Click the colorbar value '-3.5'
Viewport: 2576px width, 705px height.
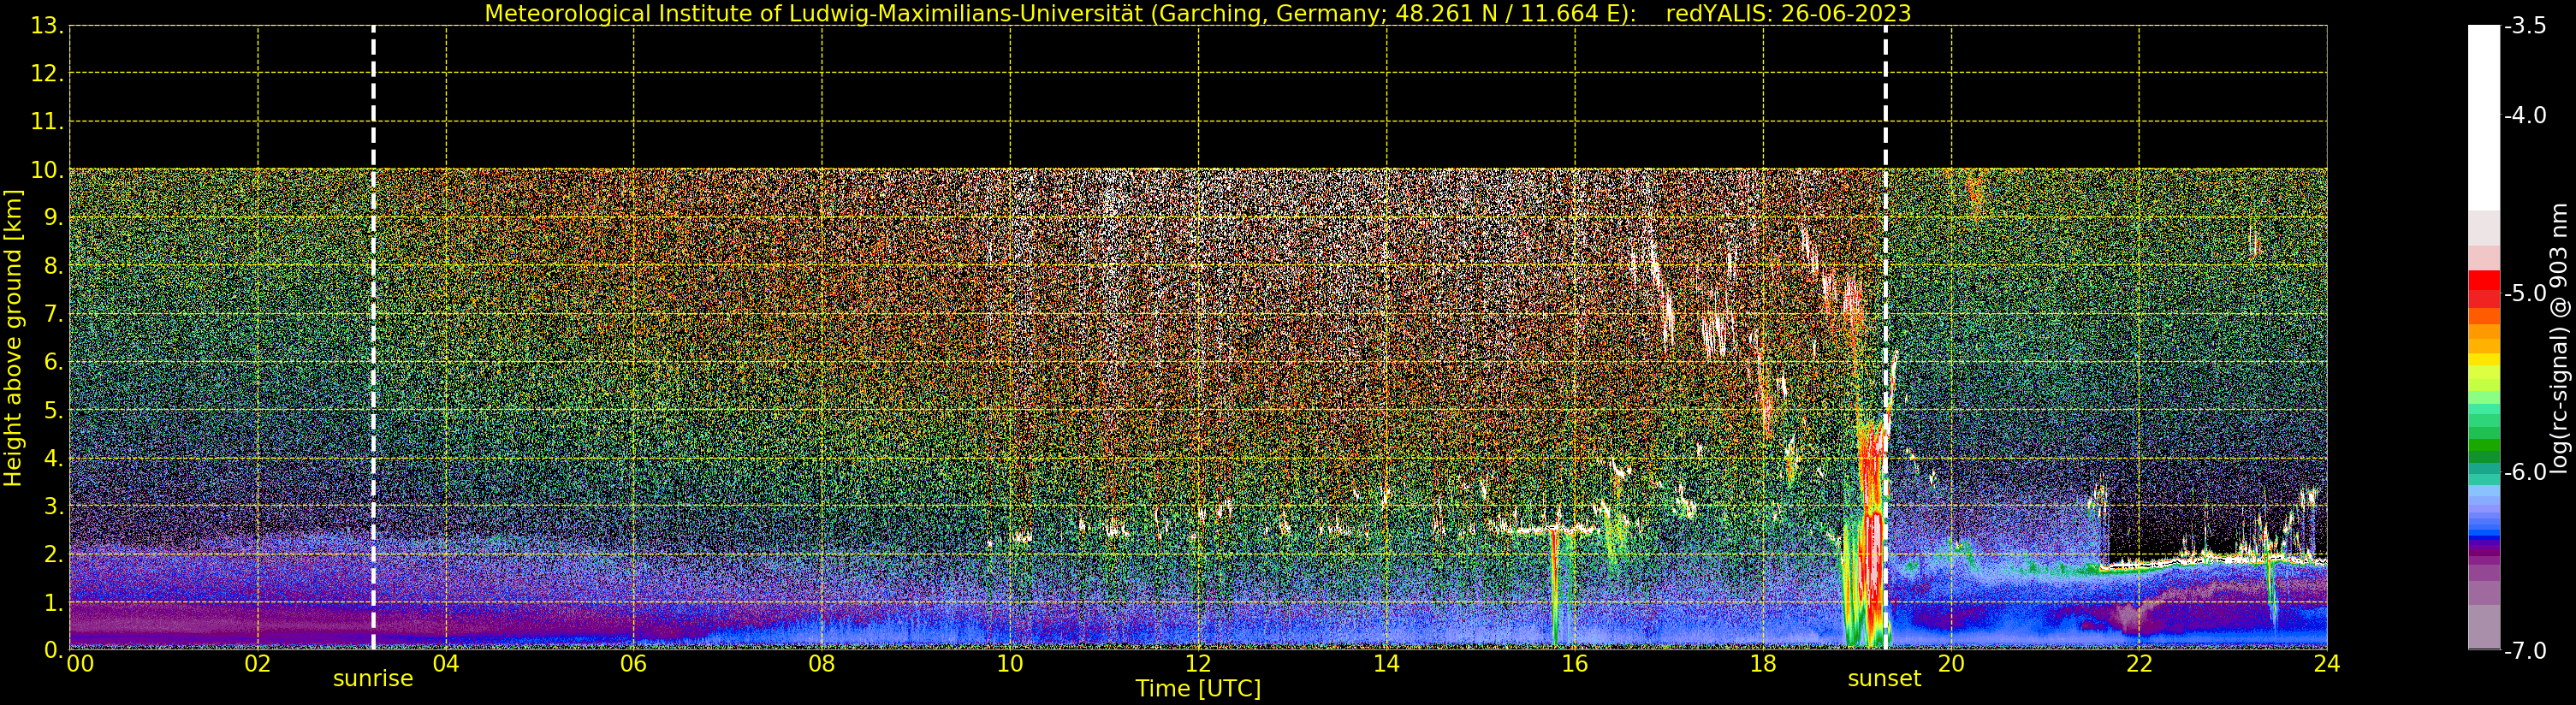pyautogui.click(x=2525, y=26)
